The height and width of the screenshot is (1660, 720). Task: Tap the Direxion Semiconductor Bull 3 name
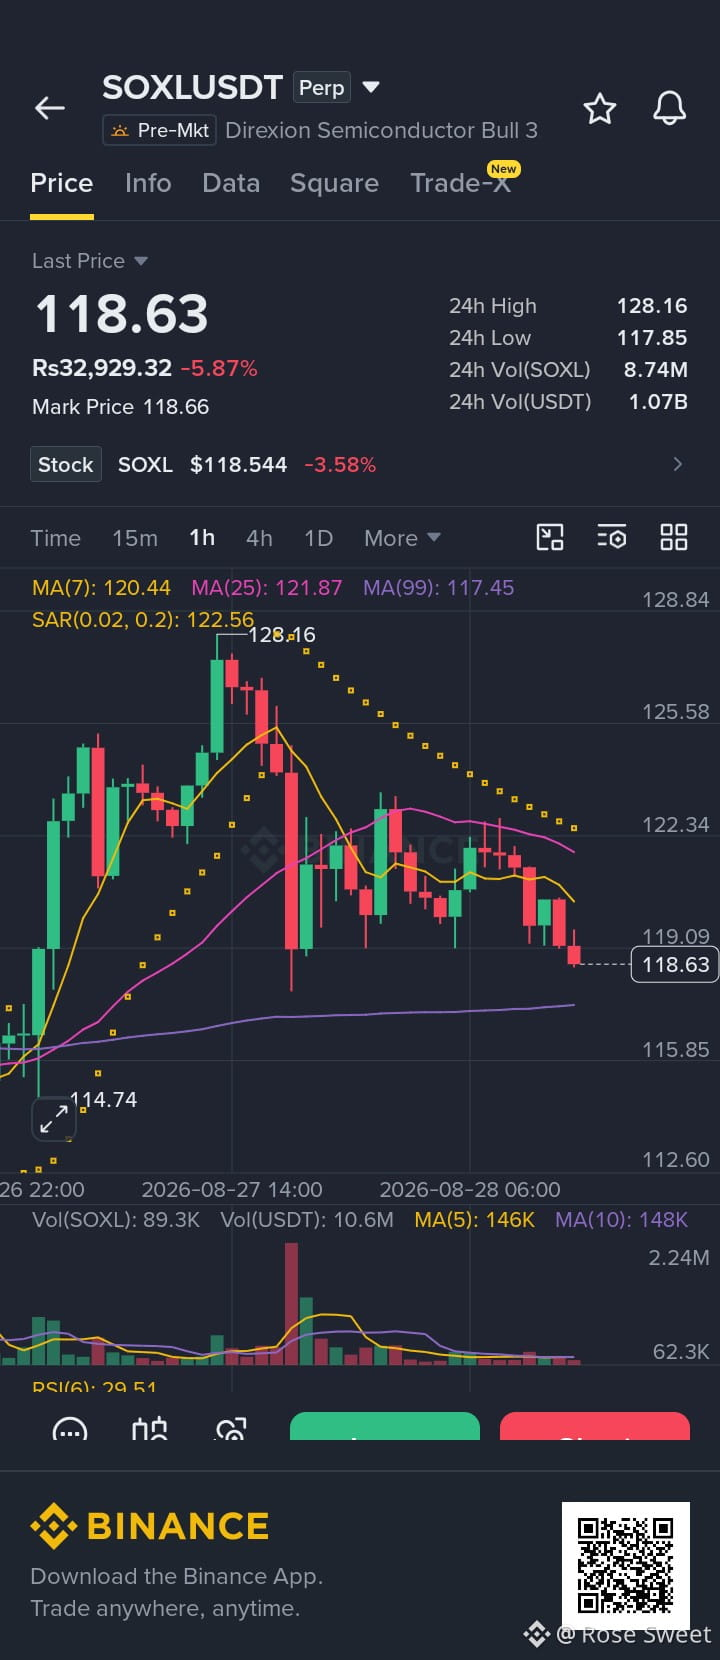[x=381, y=130]
